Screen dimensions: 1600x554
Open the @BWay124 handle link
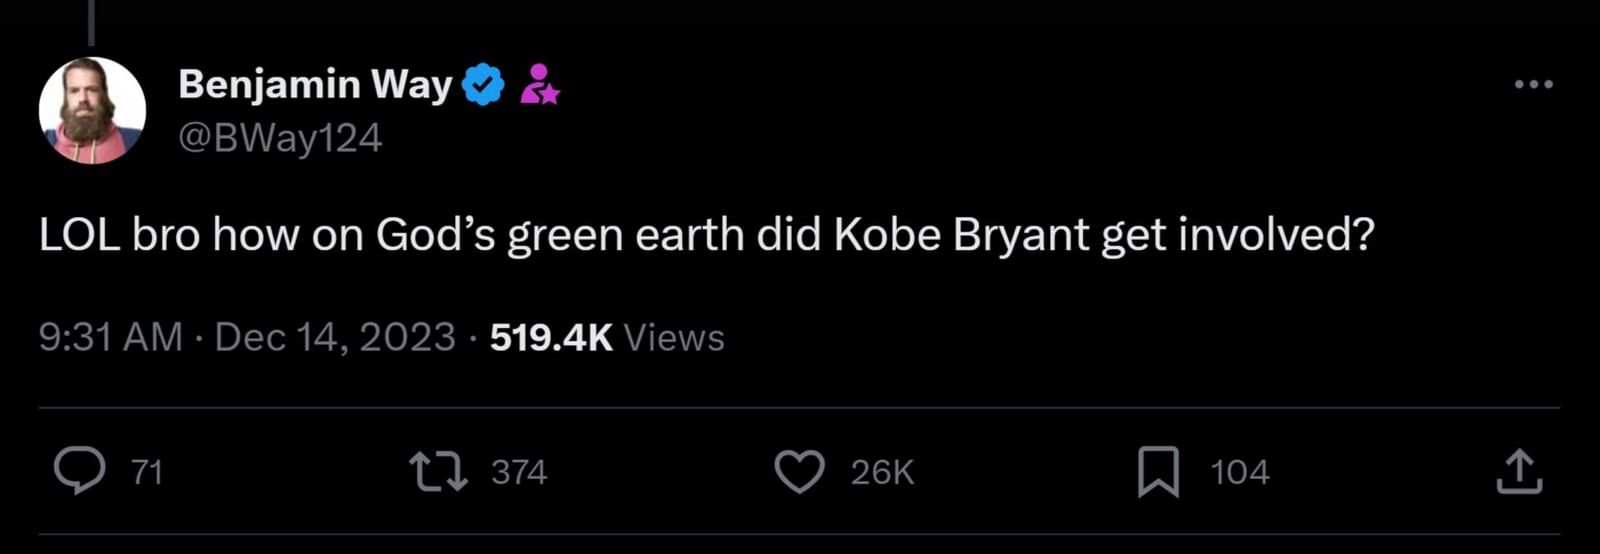click(x=280, y=138)
